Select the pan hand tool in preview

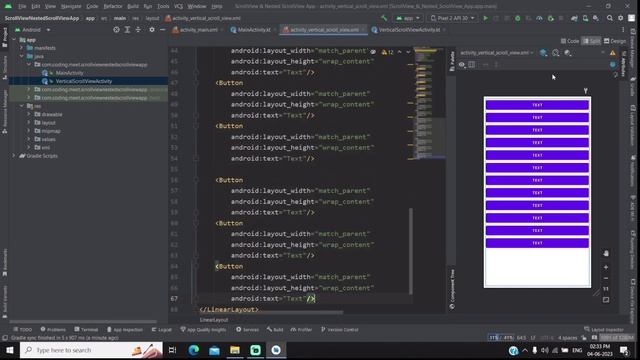click(x=606, y=253)
